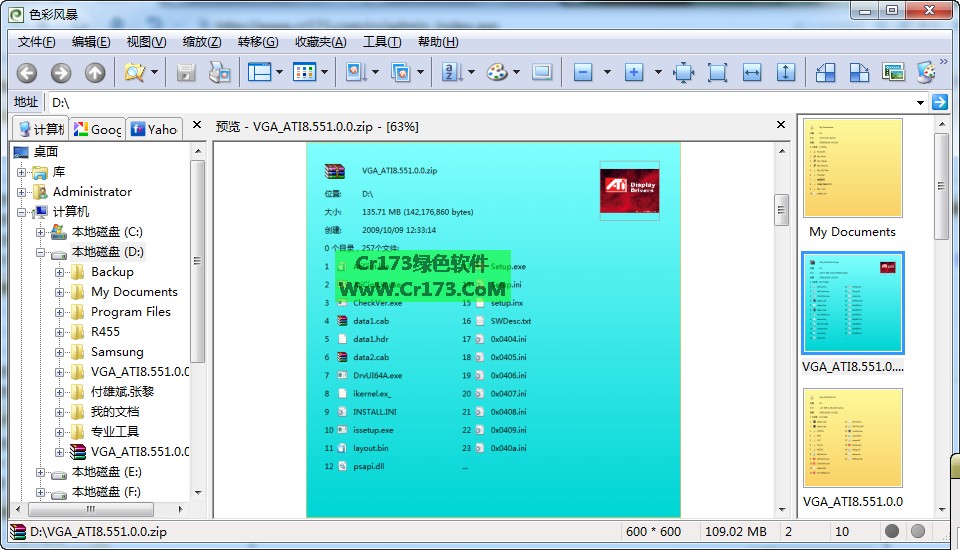Click the My Documents thumbnail
Image resolution: width=960 pixels, height=550 pixels.
tap(852, 168)
